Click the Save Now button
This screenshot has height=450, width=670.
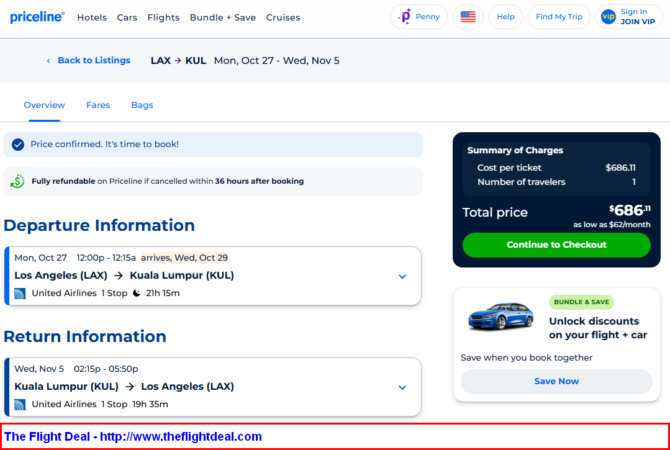pyautogui.click(x=556, y=381)
